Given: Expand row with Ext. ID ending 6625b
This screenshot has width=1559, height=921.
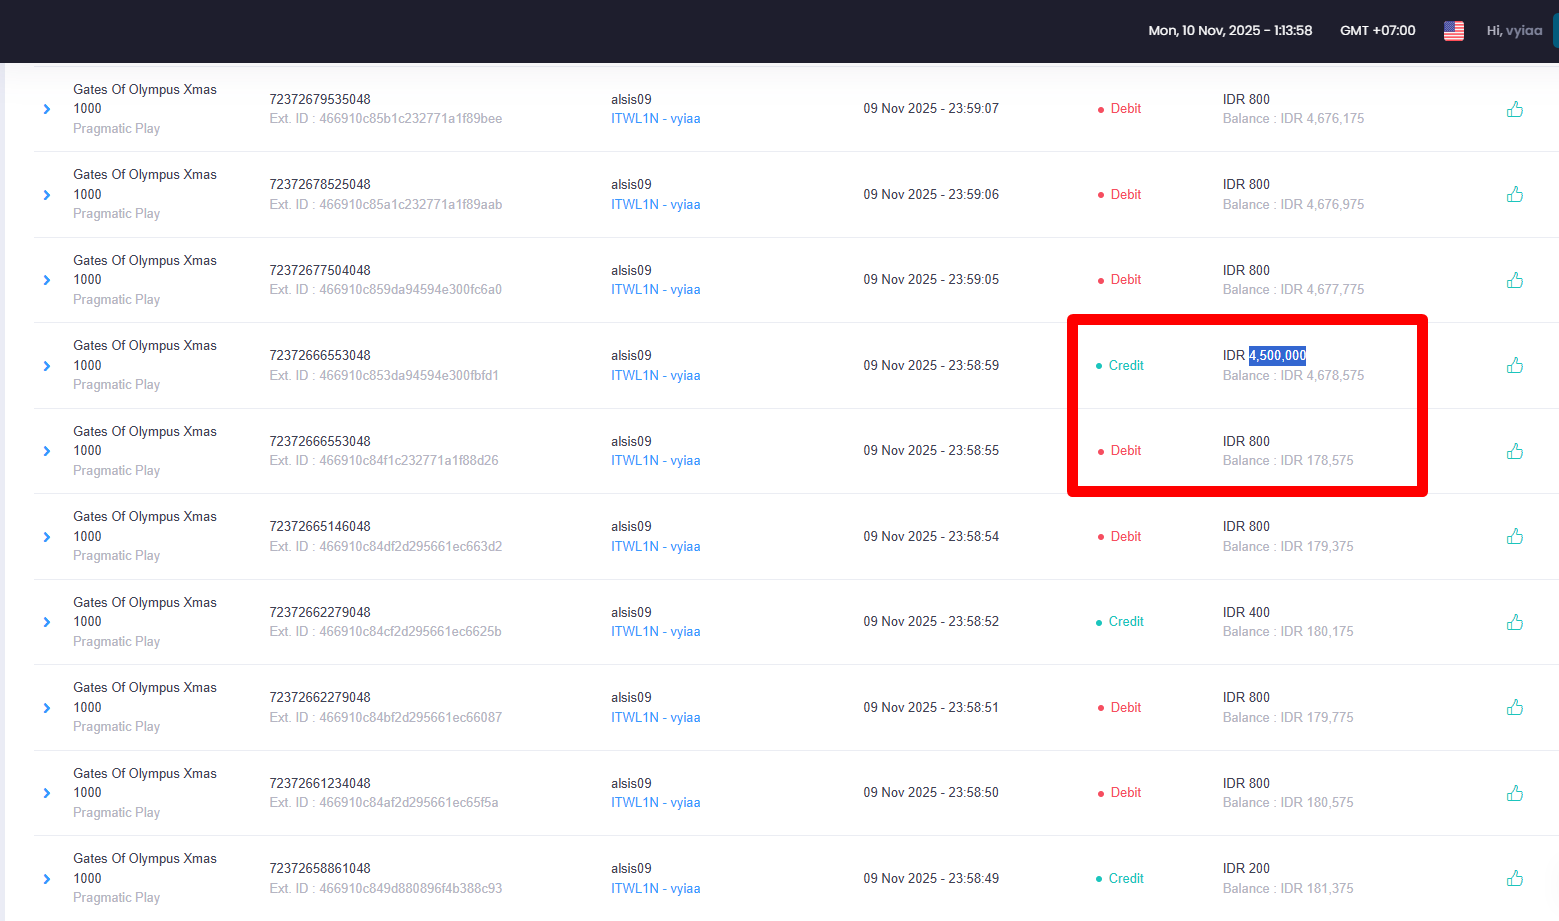Looking at the screenshot, I should click(47, 622).
